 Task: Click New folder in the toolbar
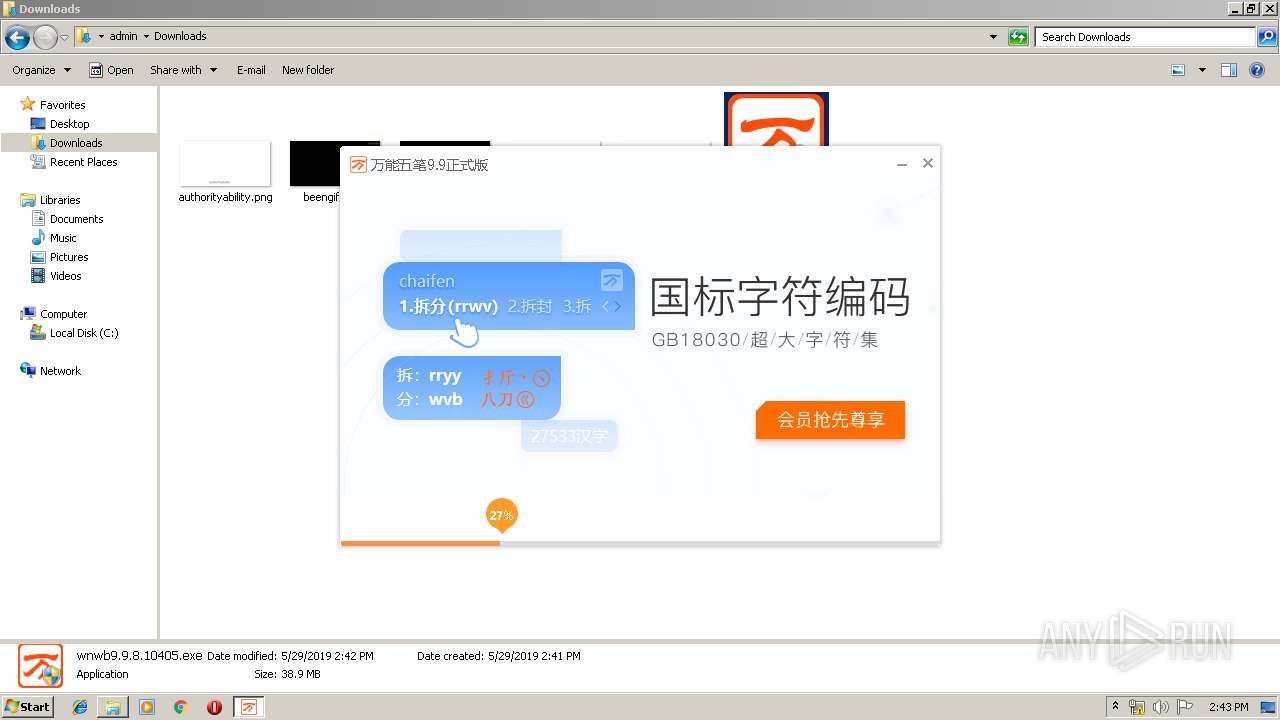308,70
